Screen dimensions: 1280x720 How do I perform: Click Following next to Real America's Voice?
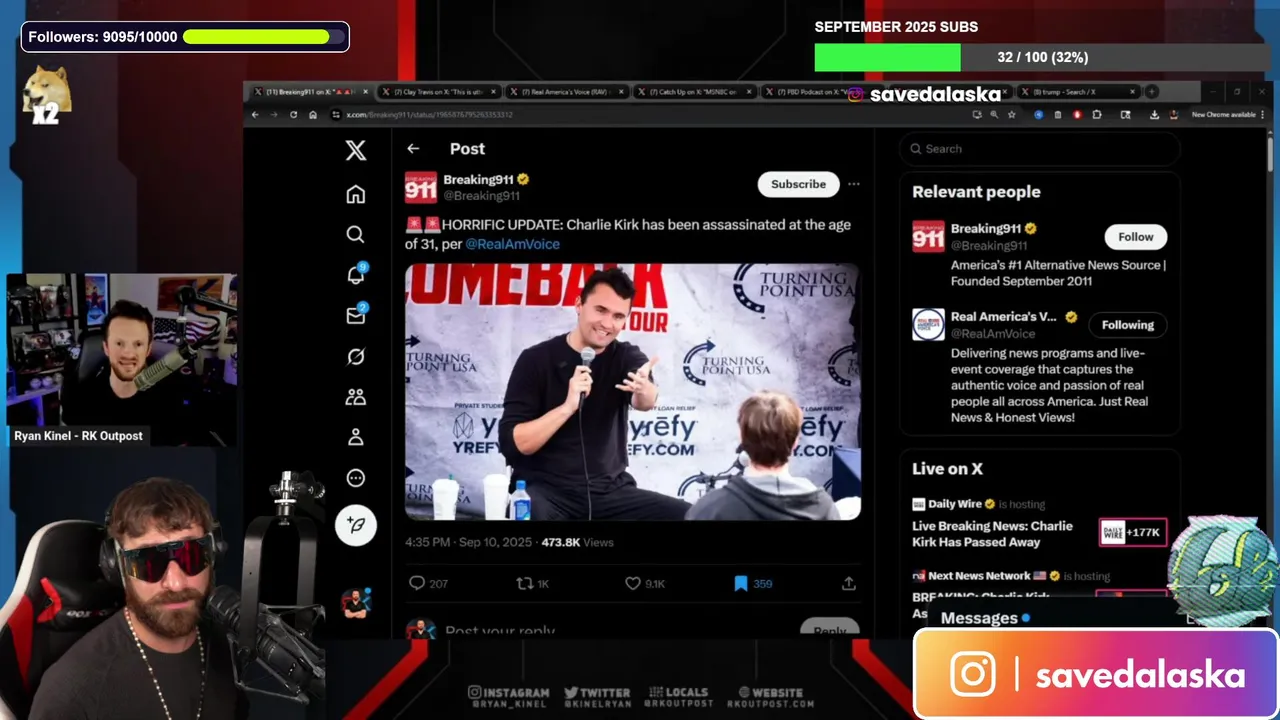[1127, 325]
